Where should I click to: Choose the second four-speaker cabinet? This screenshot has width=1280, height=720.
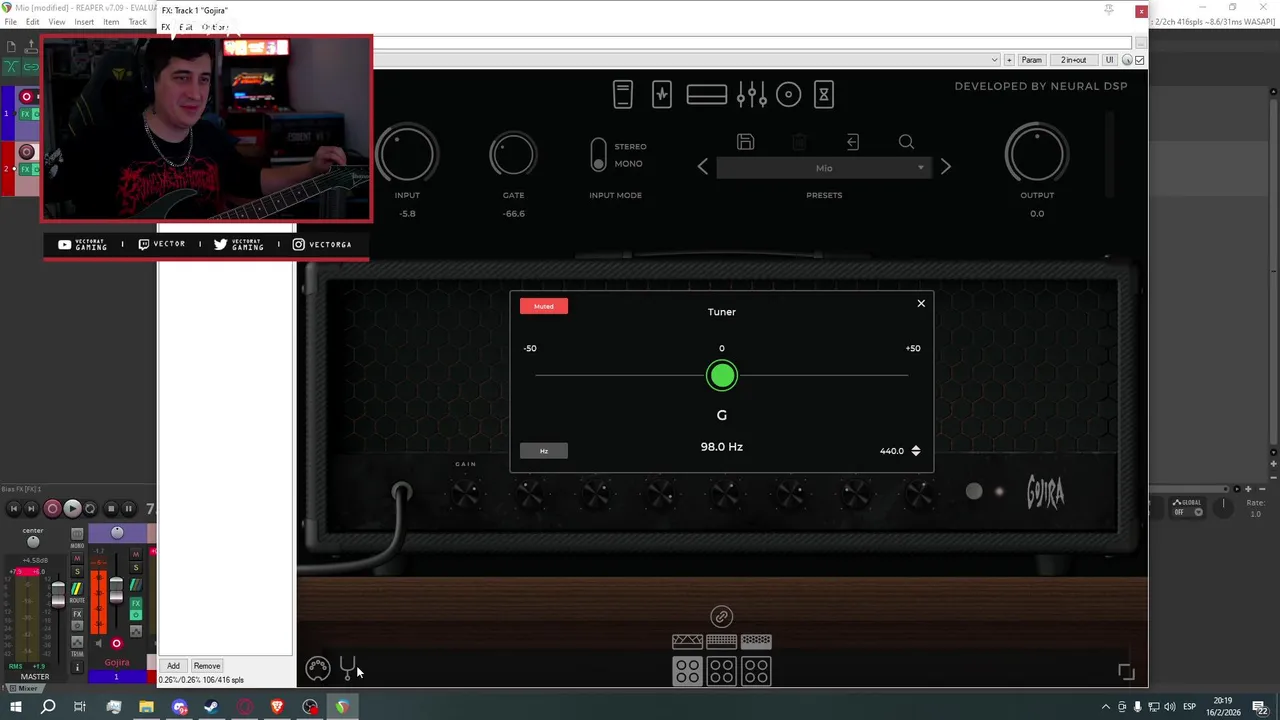pos(721,671)
